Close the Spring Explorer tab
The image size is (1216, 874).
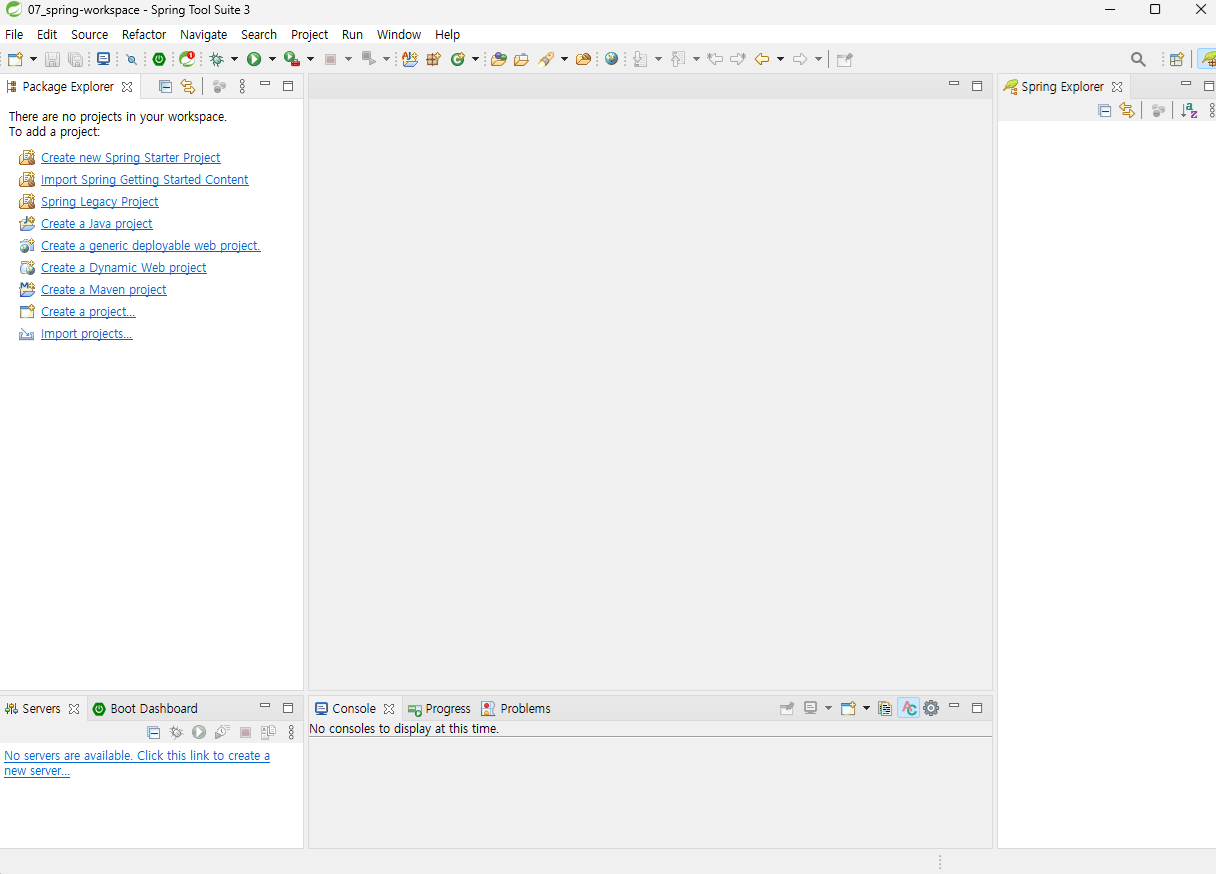pyautogui.click(x=1117, y=87)
